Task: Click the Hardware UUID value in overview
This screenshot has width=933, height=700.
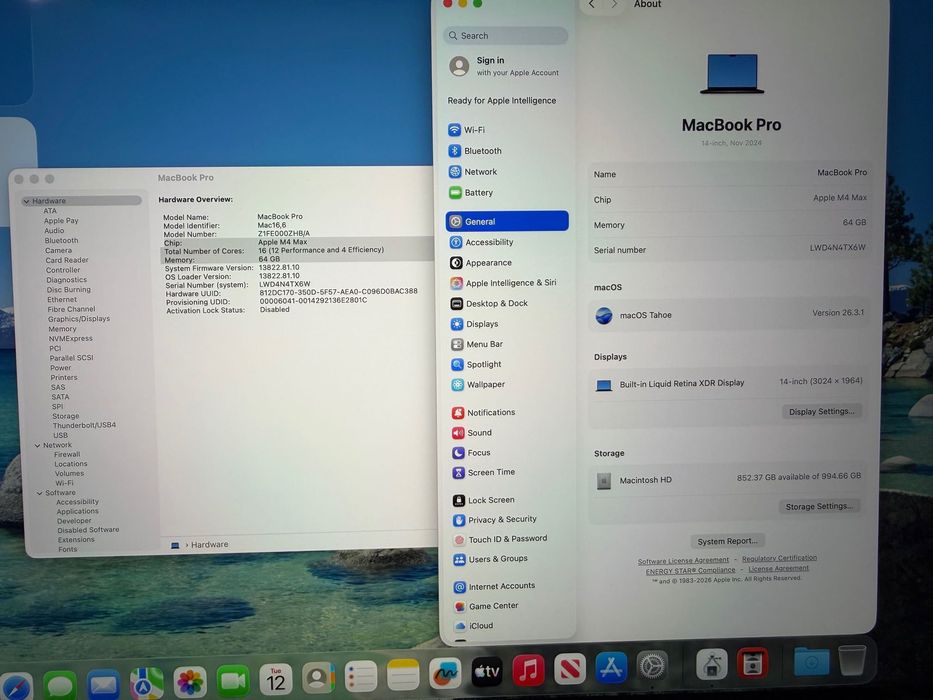Action: click(339, 292)
